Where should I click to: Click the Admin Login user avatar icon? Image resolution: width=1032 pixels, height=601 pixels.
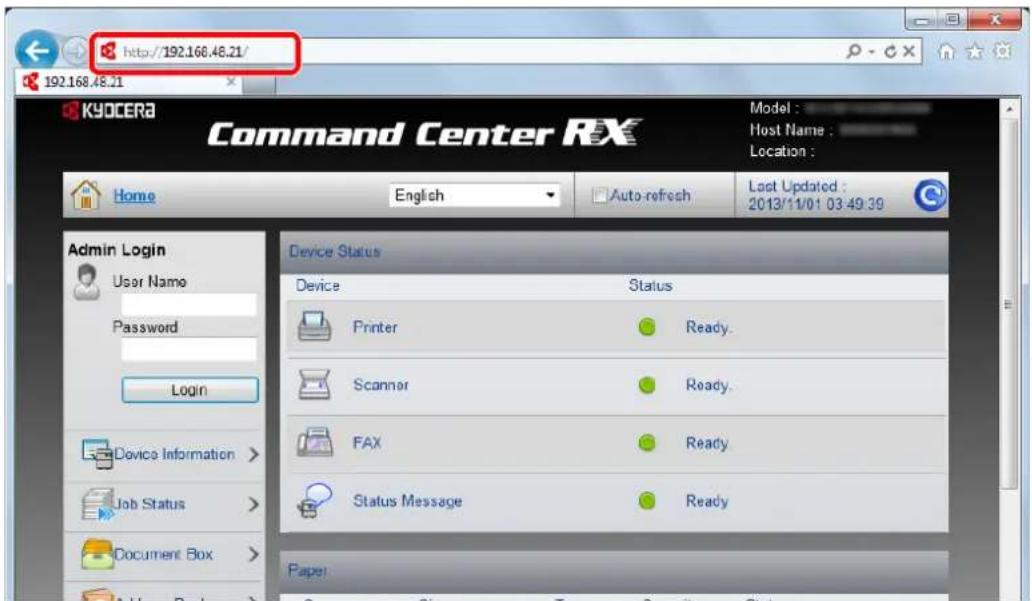86,282
